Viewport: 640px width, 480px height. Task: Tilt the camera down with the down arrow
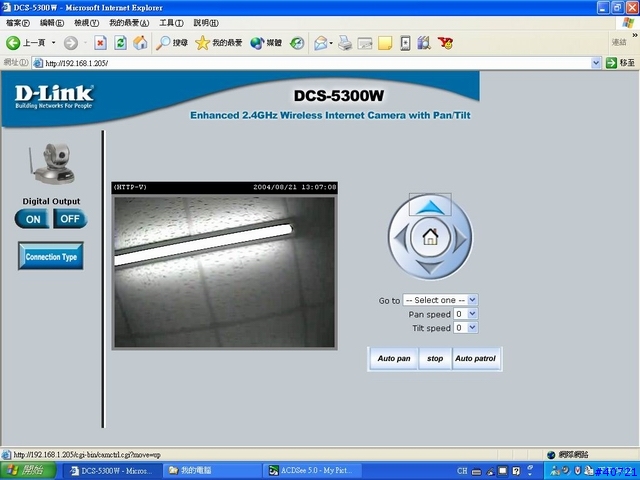(x=430, y=268)
